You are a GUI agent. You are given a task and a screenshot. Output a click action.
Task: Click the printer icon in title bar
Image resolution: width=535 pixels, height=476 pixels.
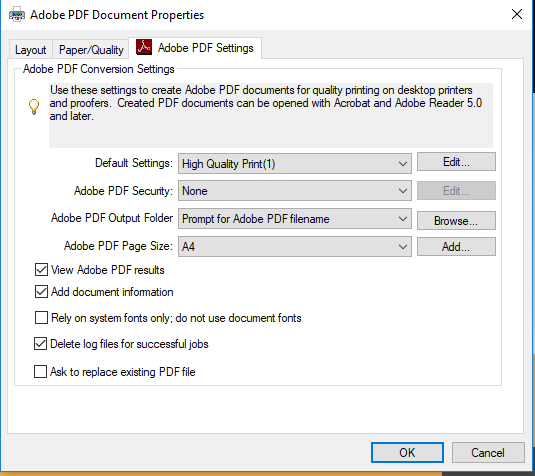click(x=17, y=15)
